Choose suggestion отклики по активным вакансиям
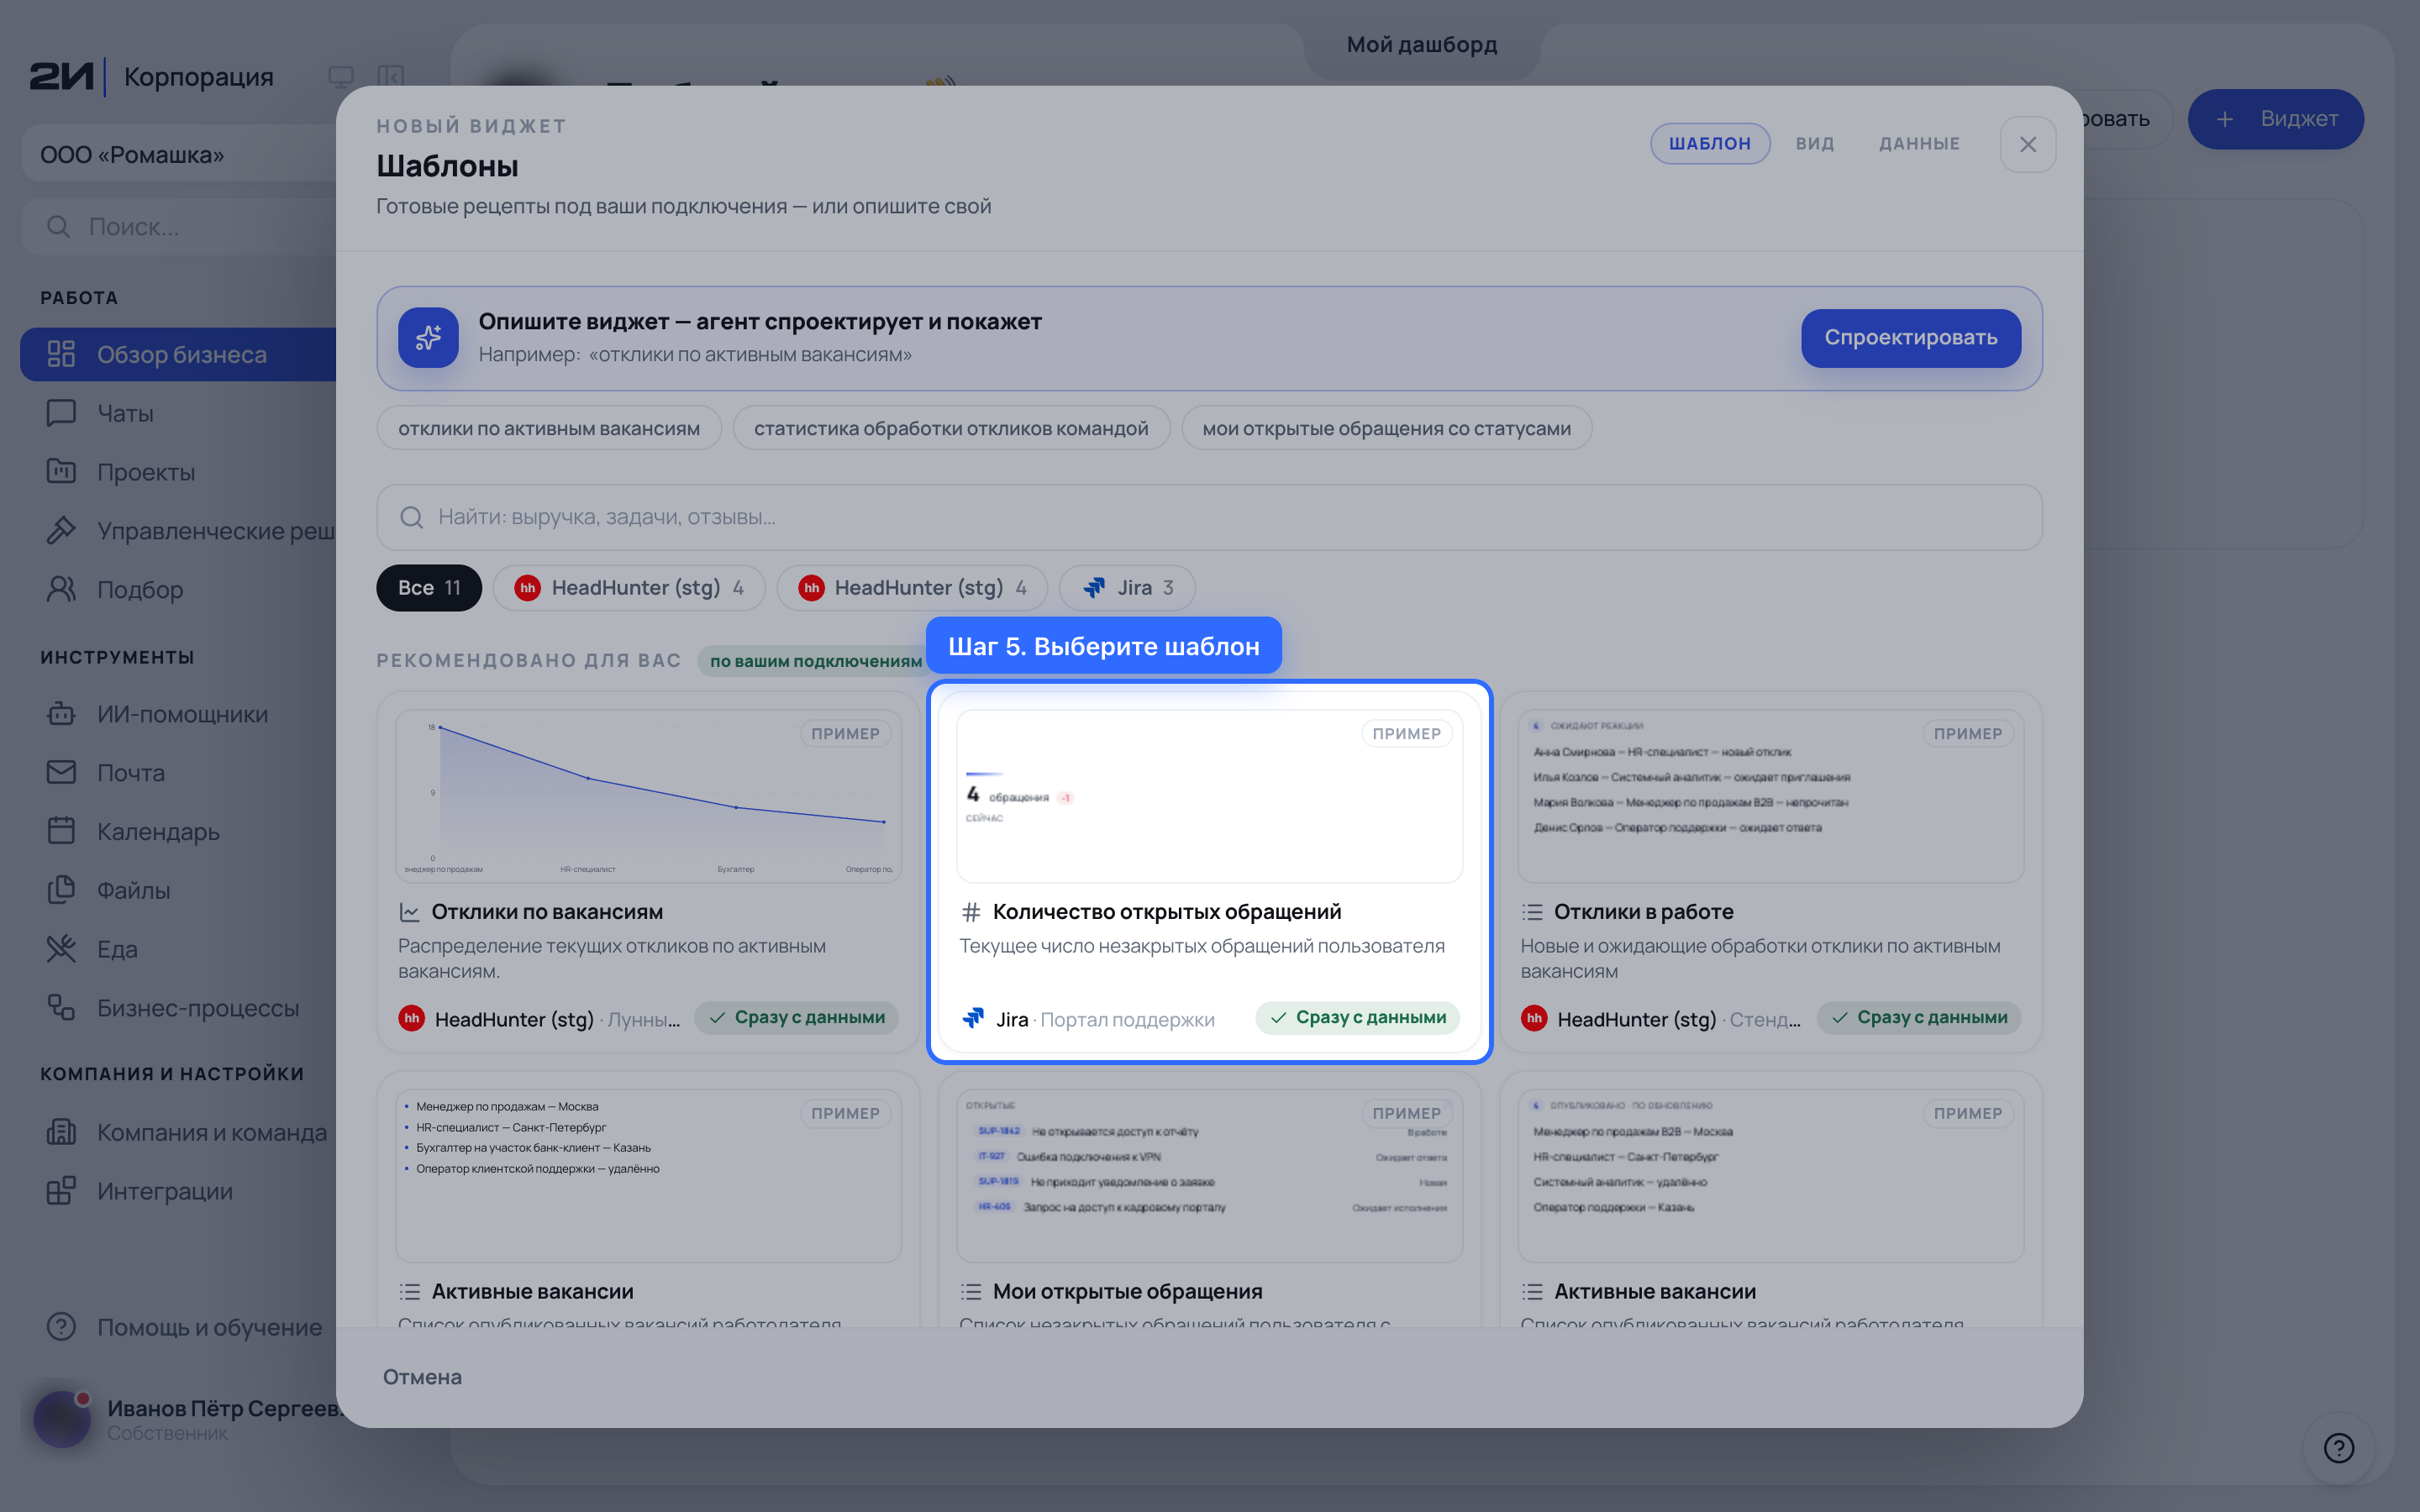 pyautogui.click(x=549, y=428)
